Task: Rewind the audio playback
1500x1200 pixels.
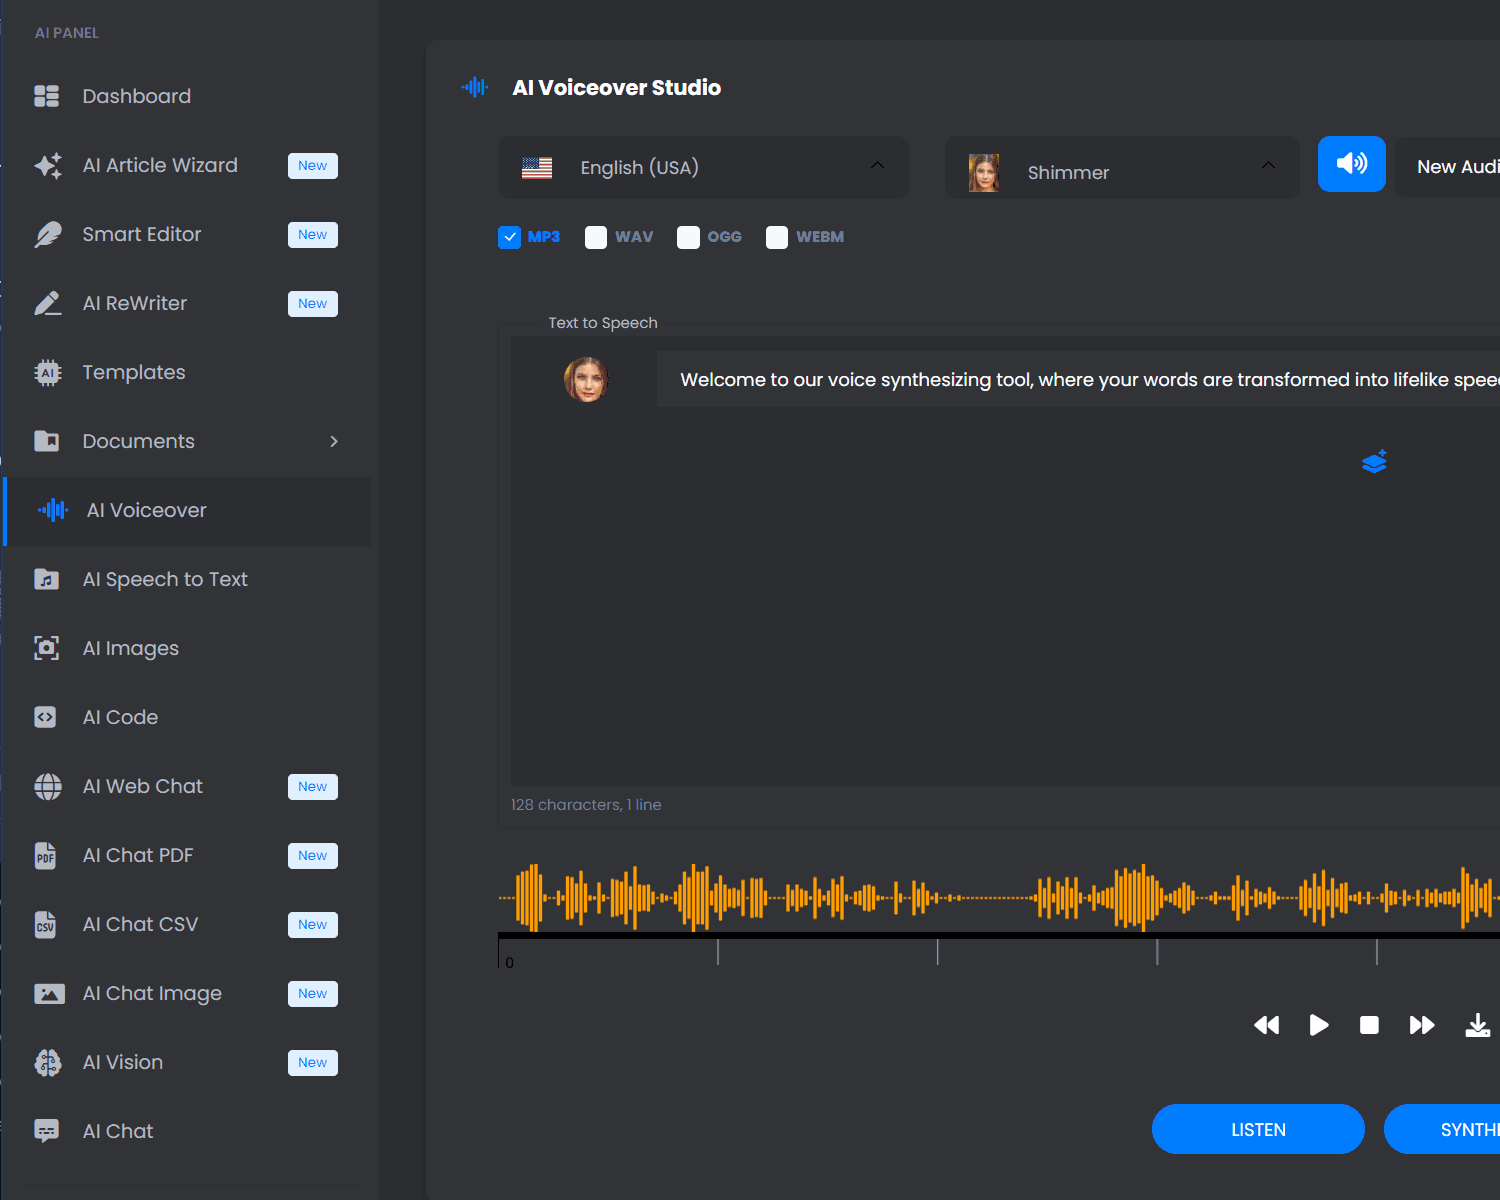Action: coord(1266,1025)
